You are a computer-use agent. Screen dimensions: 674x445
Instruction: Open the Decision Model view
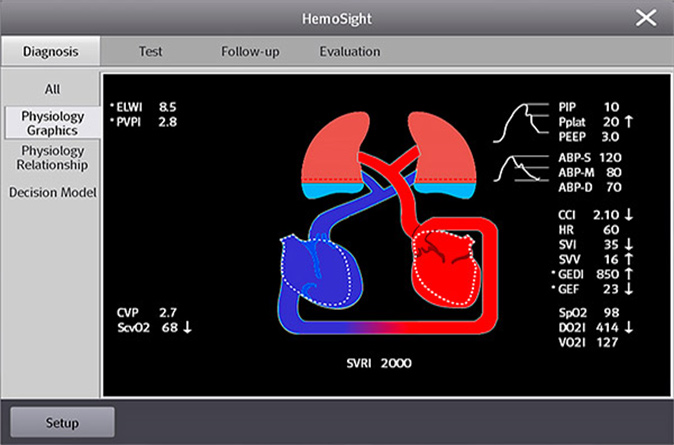tap(52, 192)
